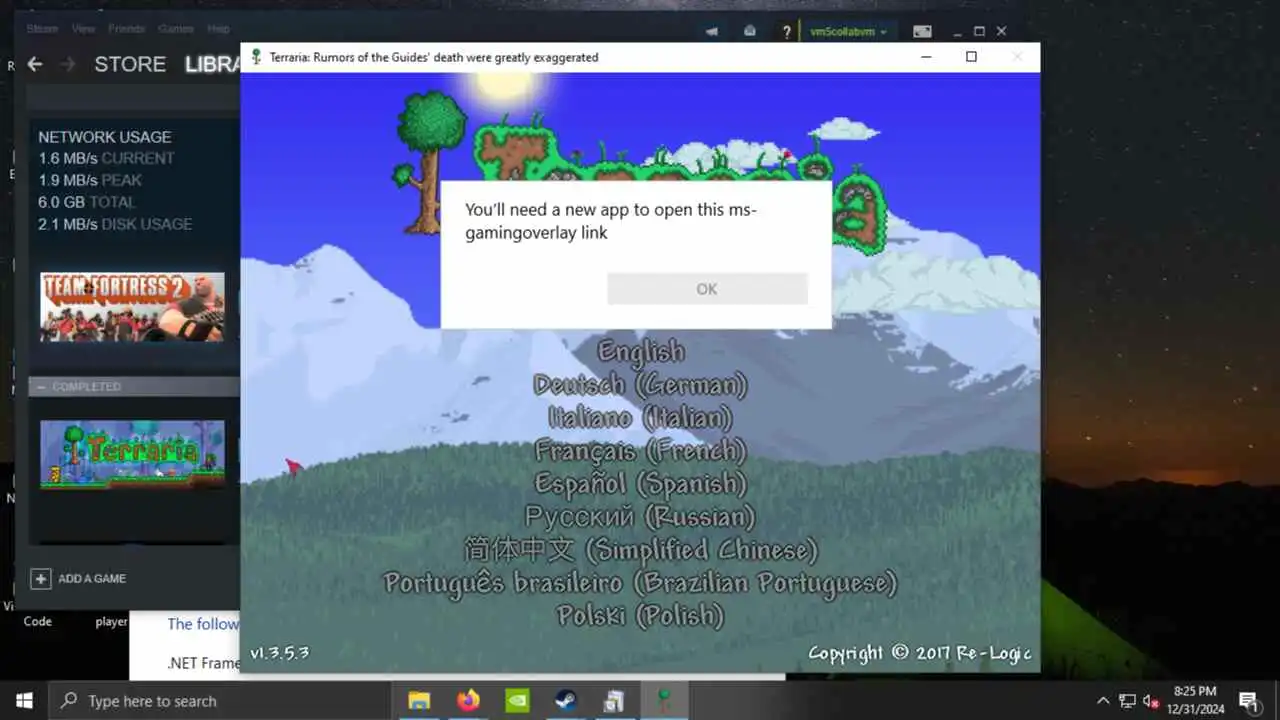Choose Español (Spanish) language
The width and height of the screenshot is (1280, 720).
[x=641, y=484]
